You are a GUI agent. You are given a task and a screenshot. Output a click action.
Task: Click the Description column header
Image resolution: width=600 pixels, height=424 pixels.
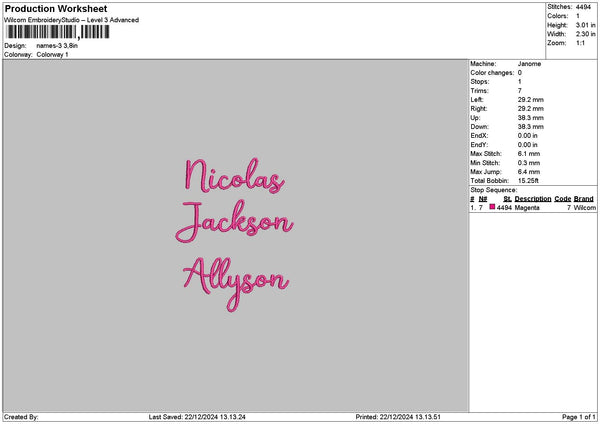(x=533, y=199)
